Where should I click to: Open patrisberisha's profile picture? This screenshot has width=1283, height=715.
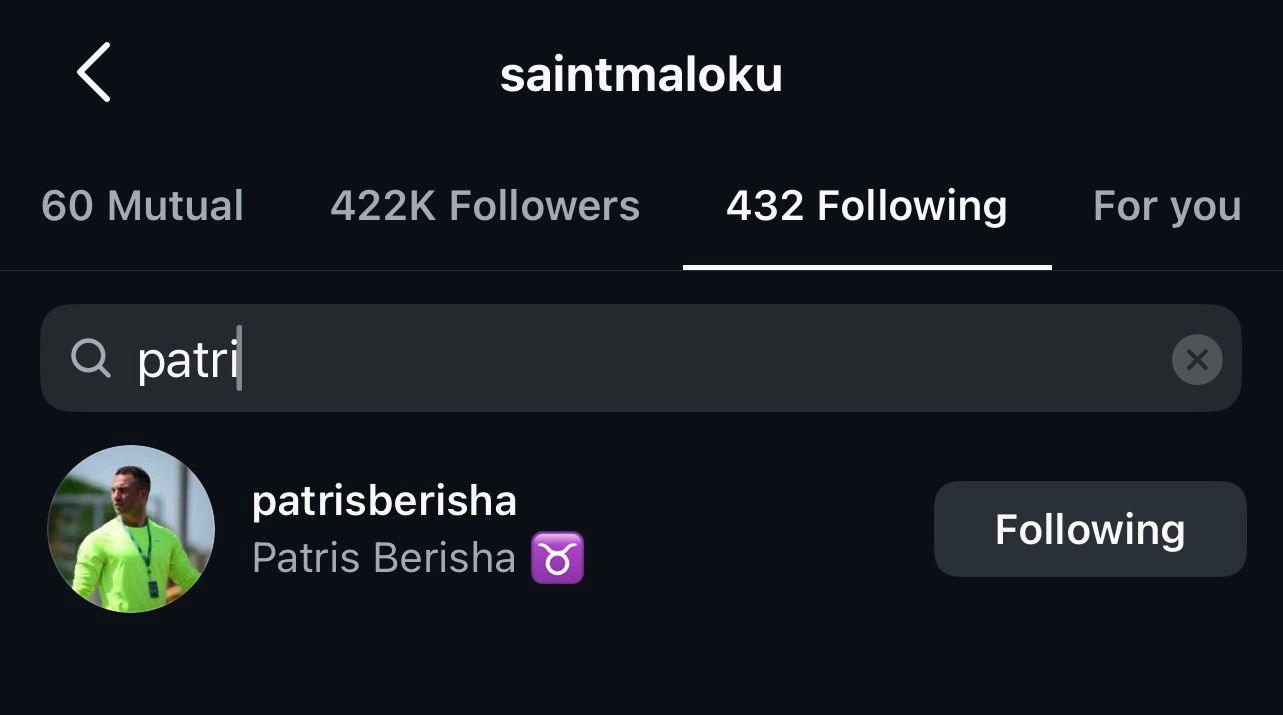click(131, 529)
